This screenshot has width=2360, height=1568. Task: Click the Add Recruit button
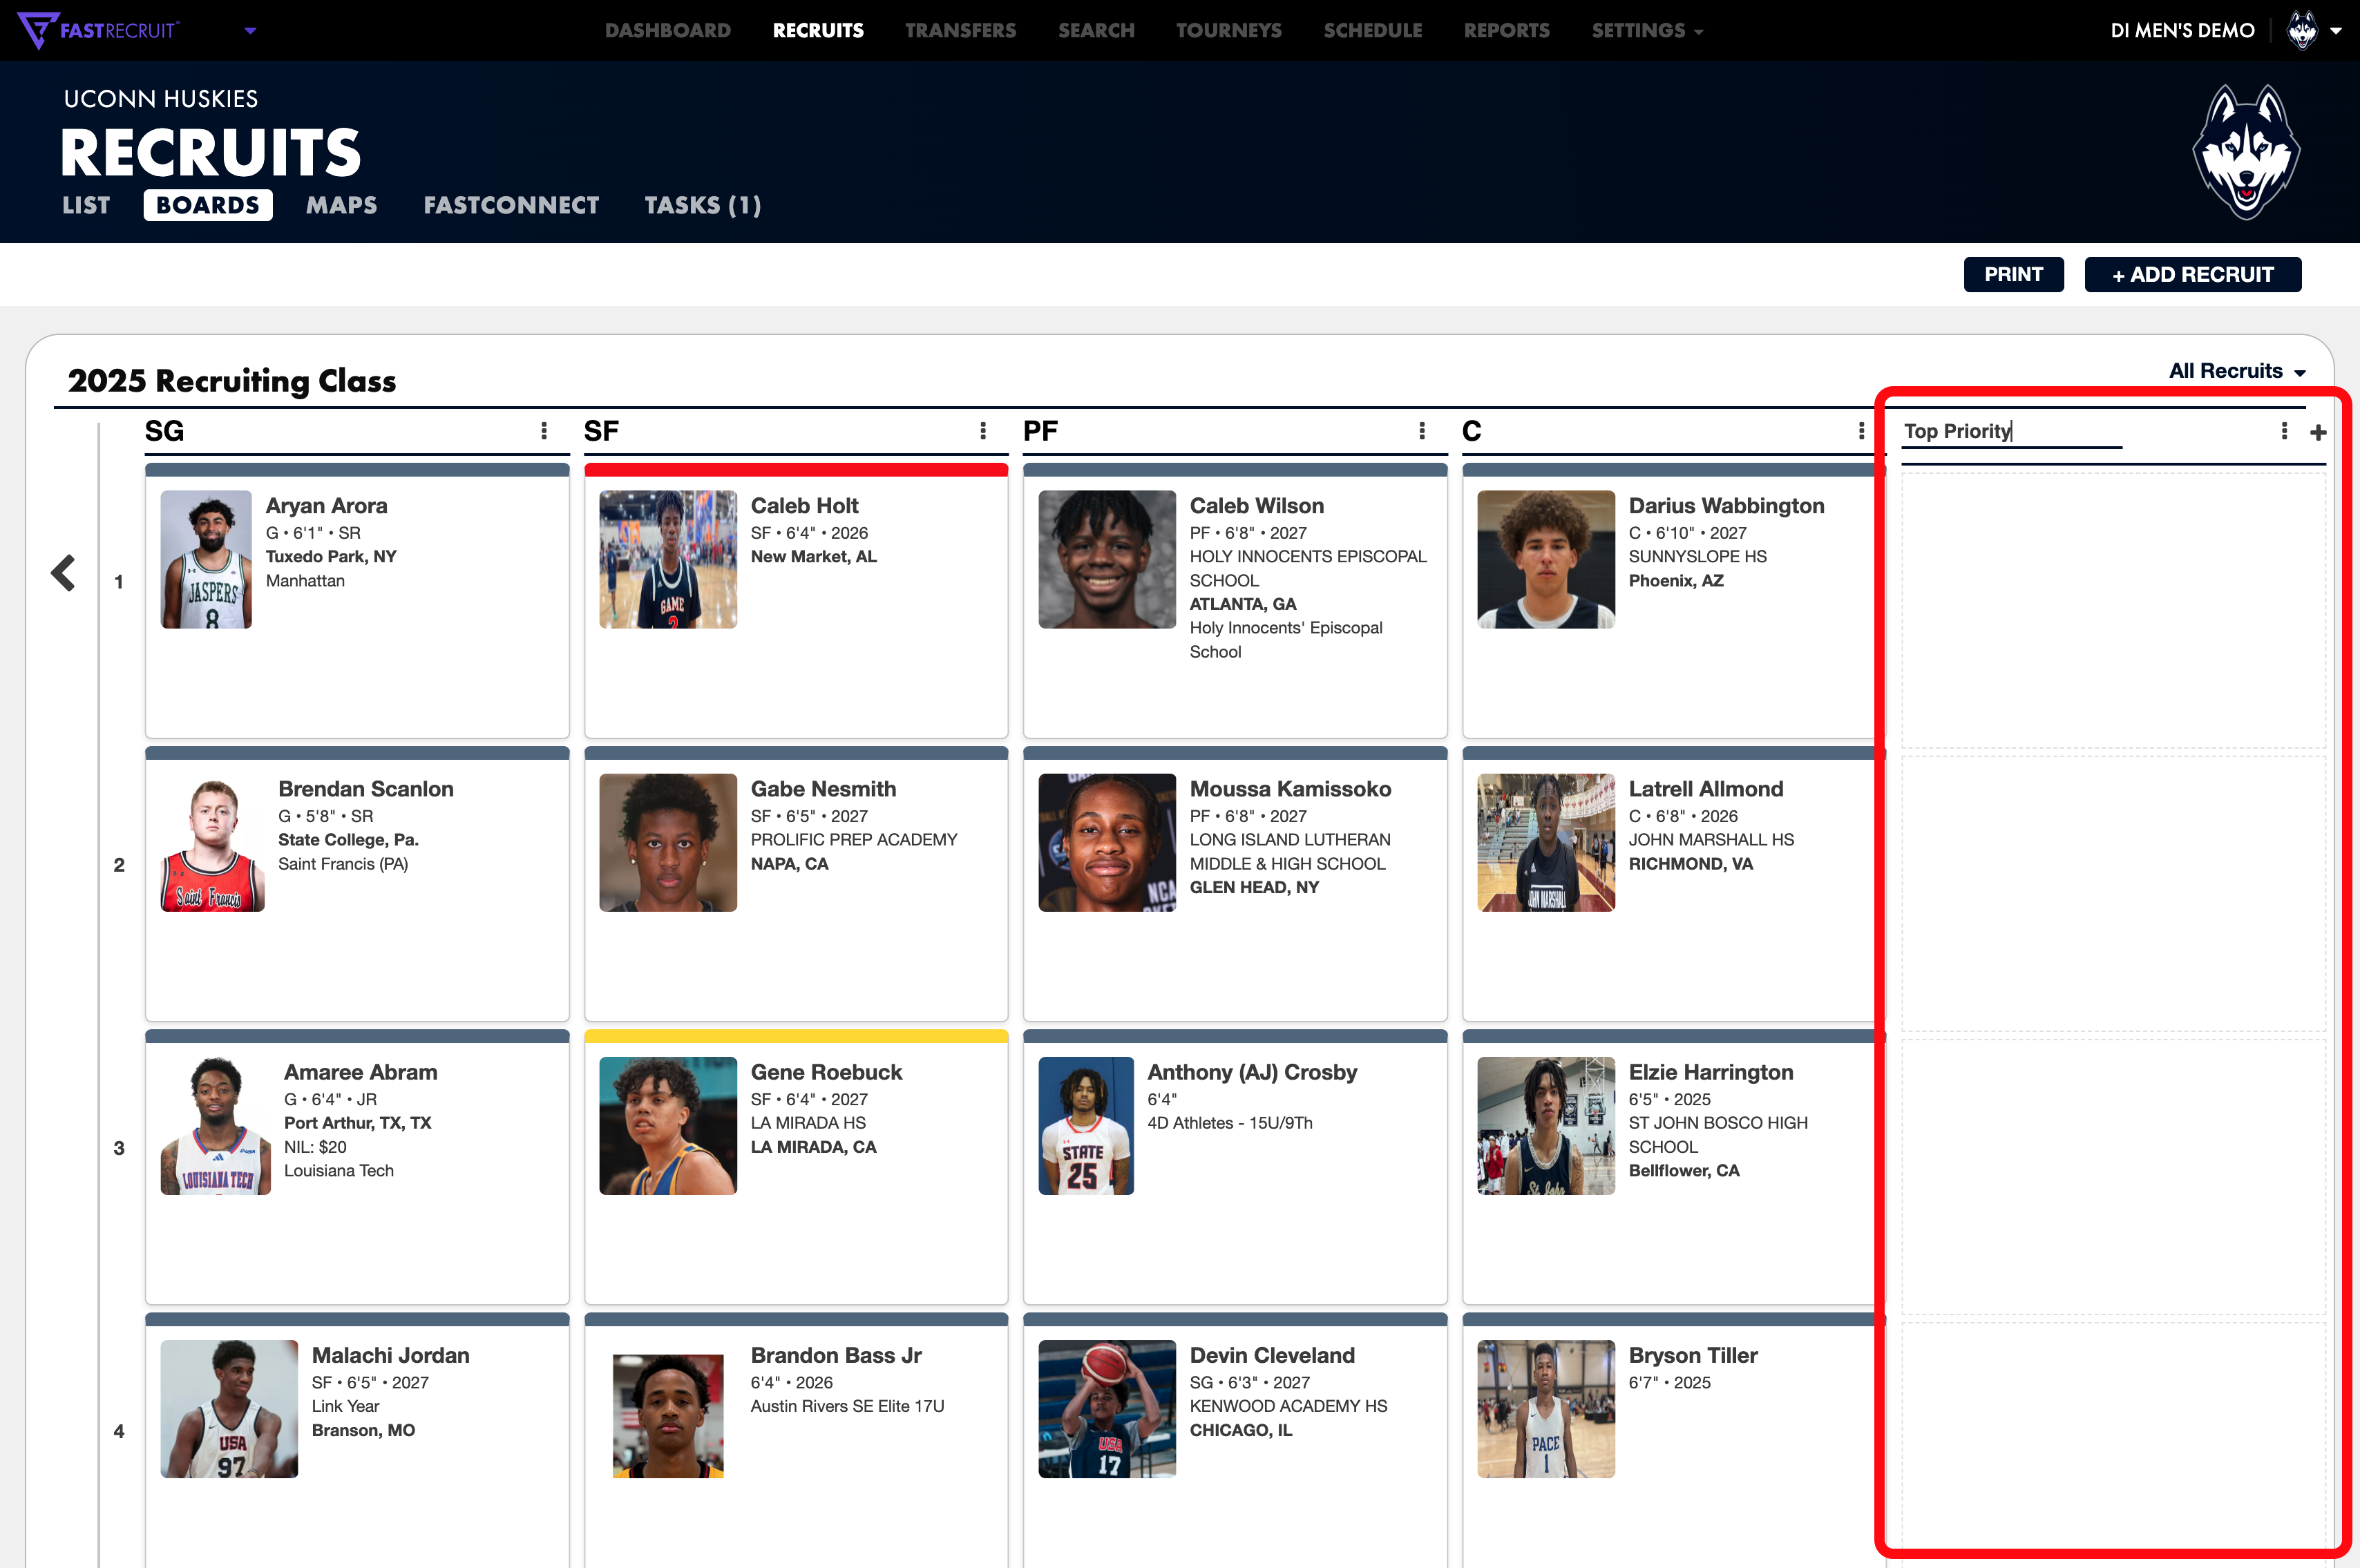(2192, 274)
